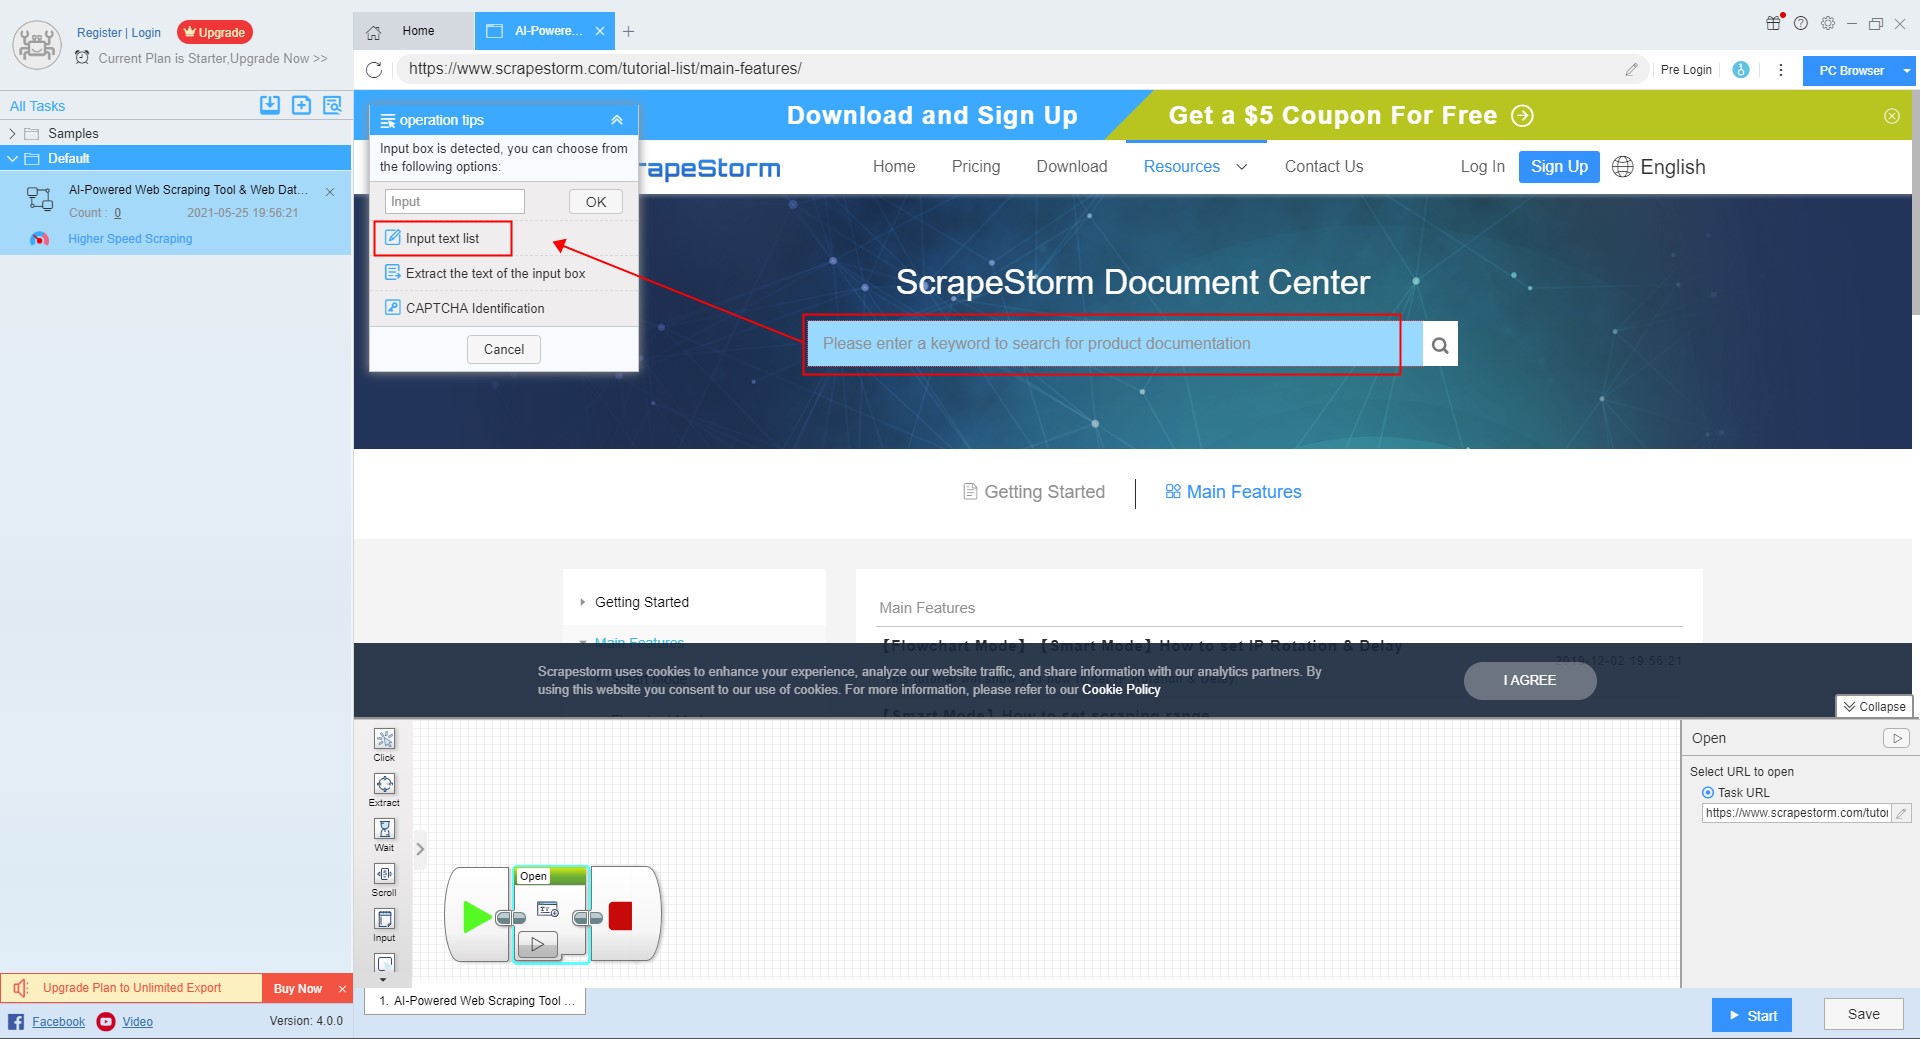
Task: Click the Register link
Action: tap(99, 32)
